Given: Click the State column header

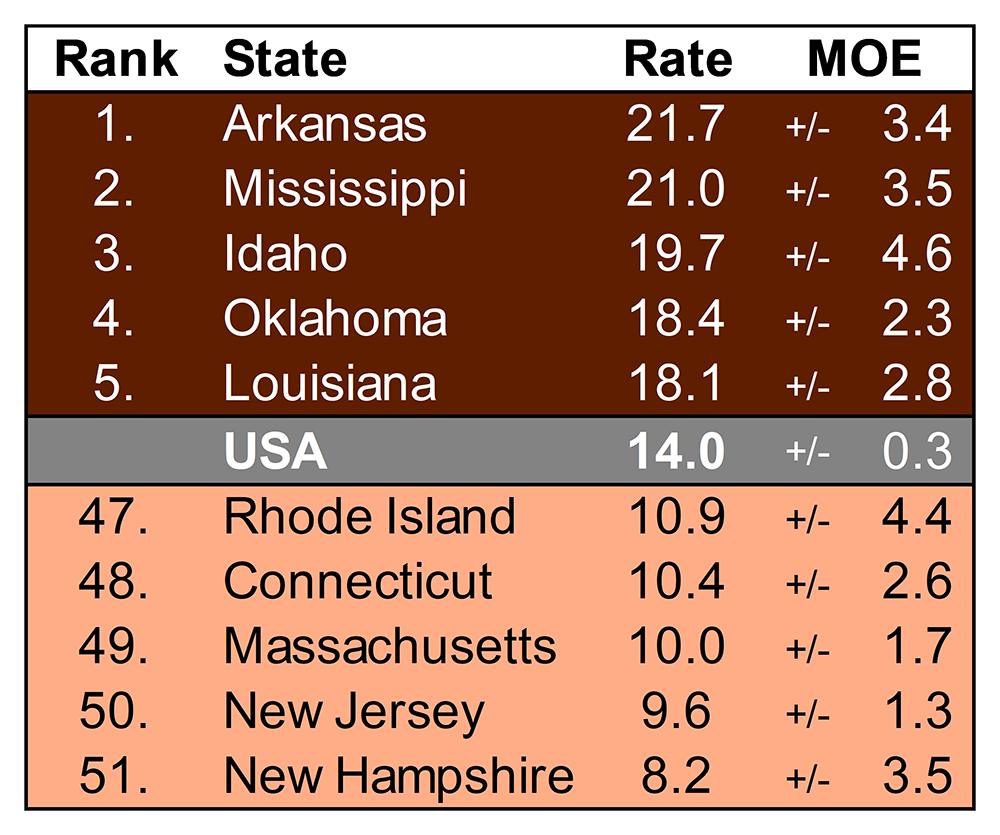Looking at the screenshot, I should click(285, 60).
